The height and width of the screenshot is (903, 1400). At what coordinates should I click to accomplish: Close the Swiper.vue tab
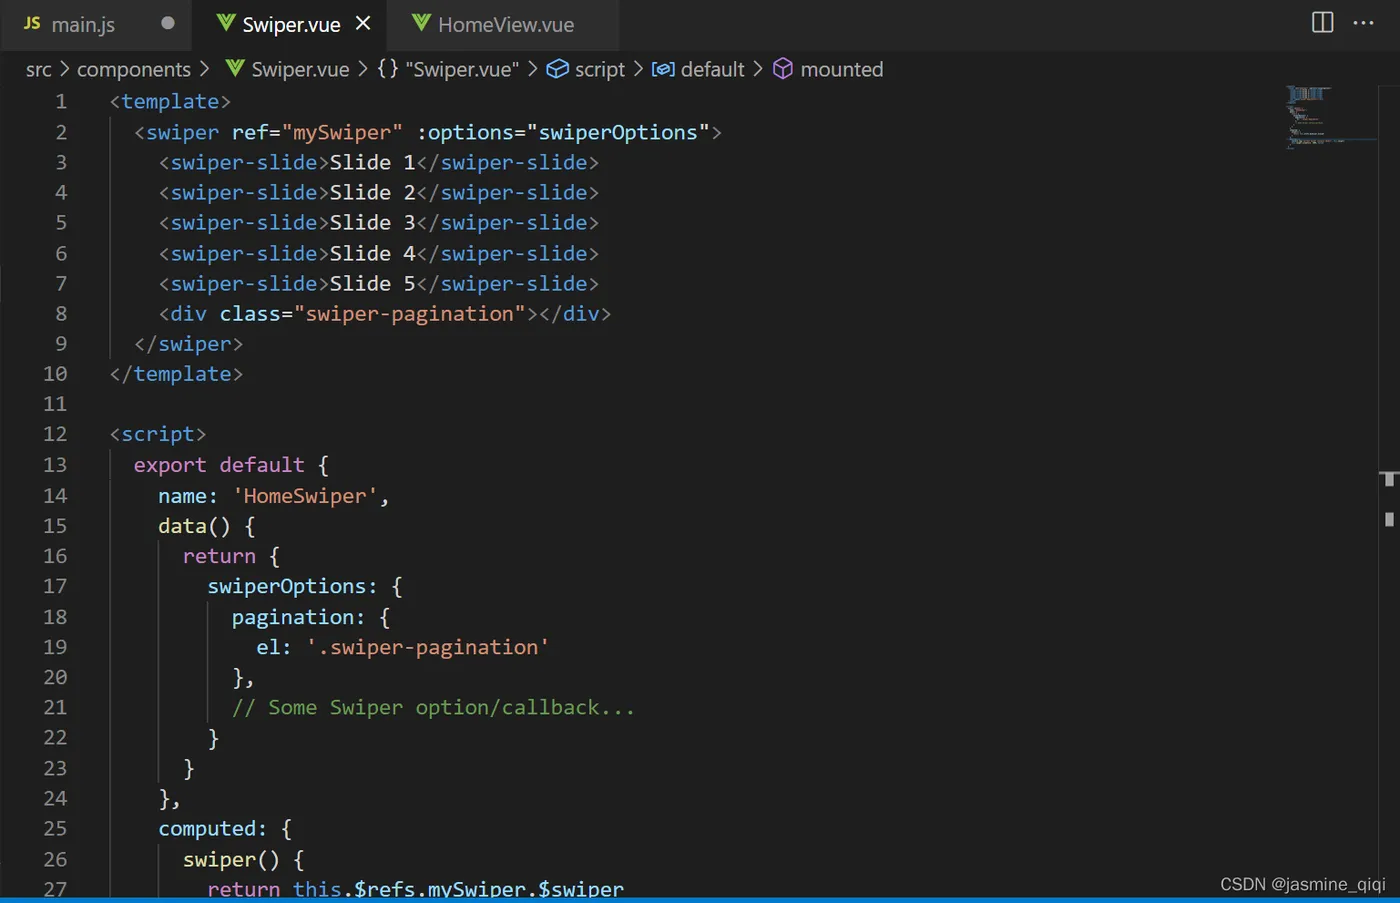pos(363,24)
